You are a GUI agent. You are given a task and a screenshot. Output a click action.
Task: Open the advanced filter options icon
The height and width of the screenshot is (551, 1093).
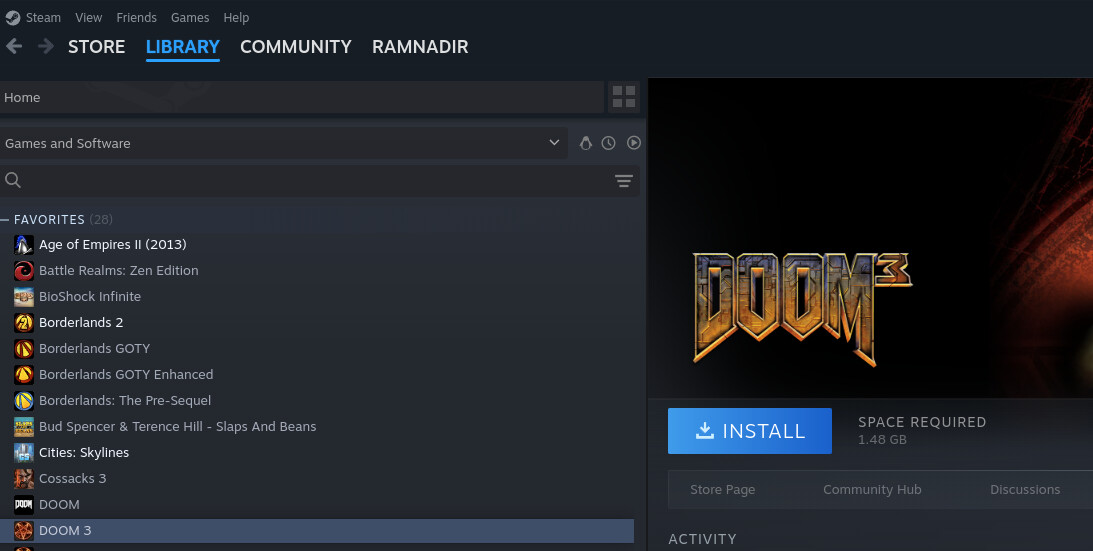coord(624,181)
